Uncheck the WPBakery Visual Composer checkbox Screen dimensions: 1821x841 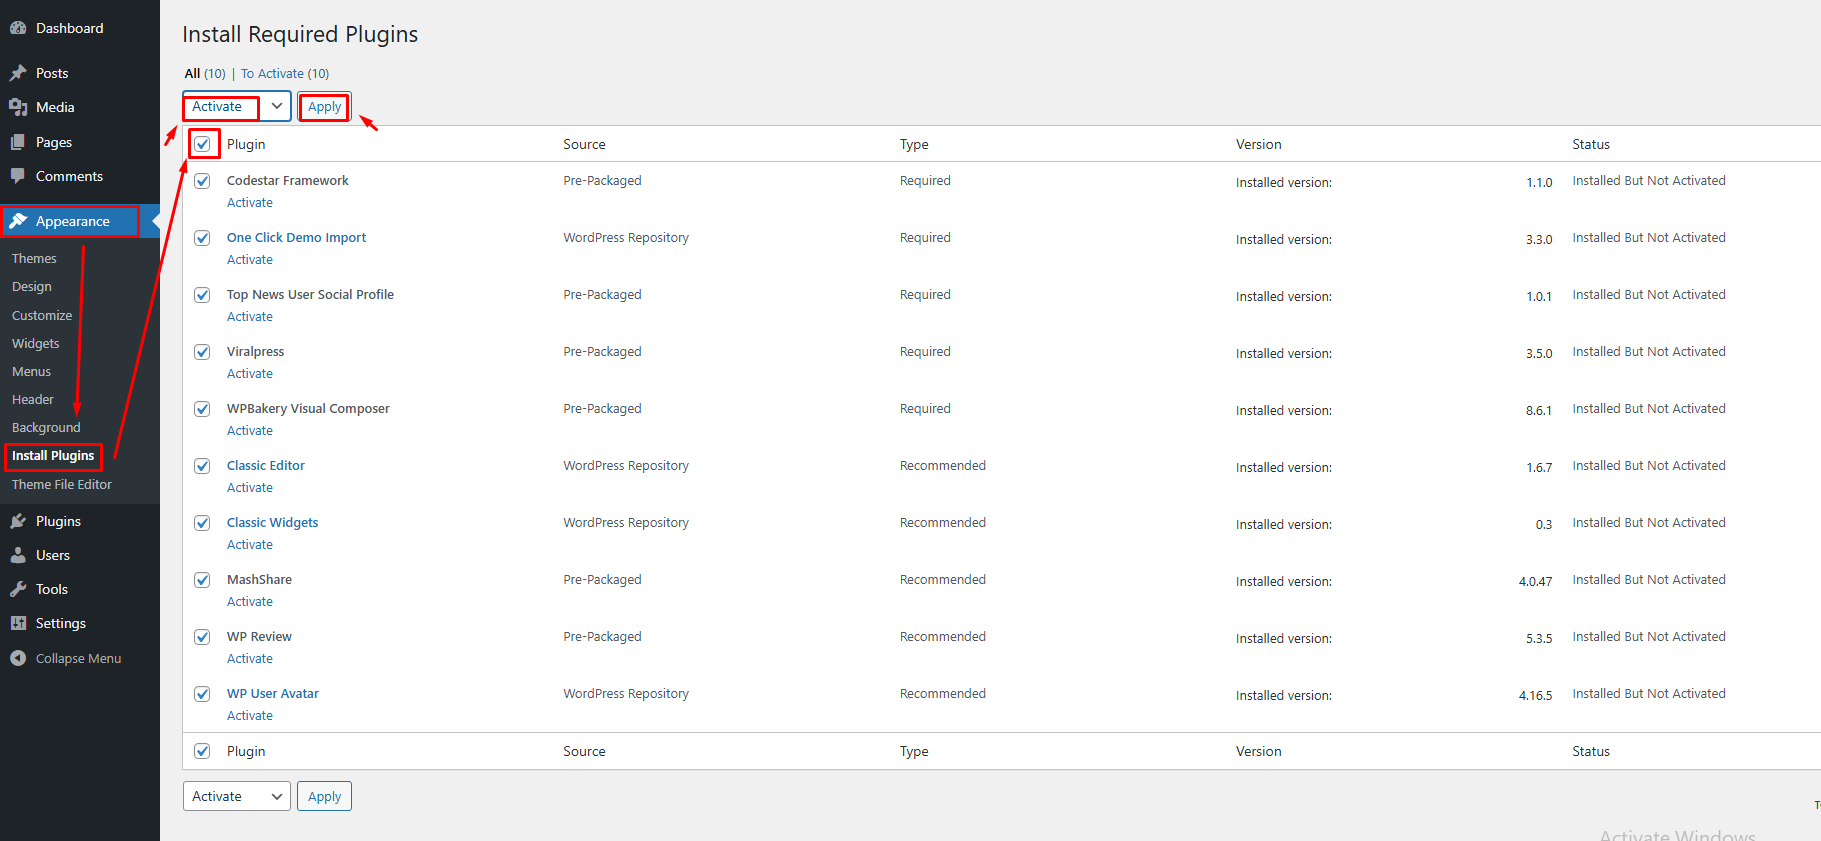point(202,409)
